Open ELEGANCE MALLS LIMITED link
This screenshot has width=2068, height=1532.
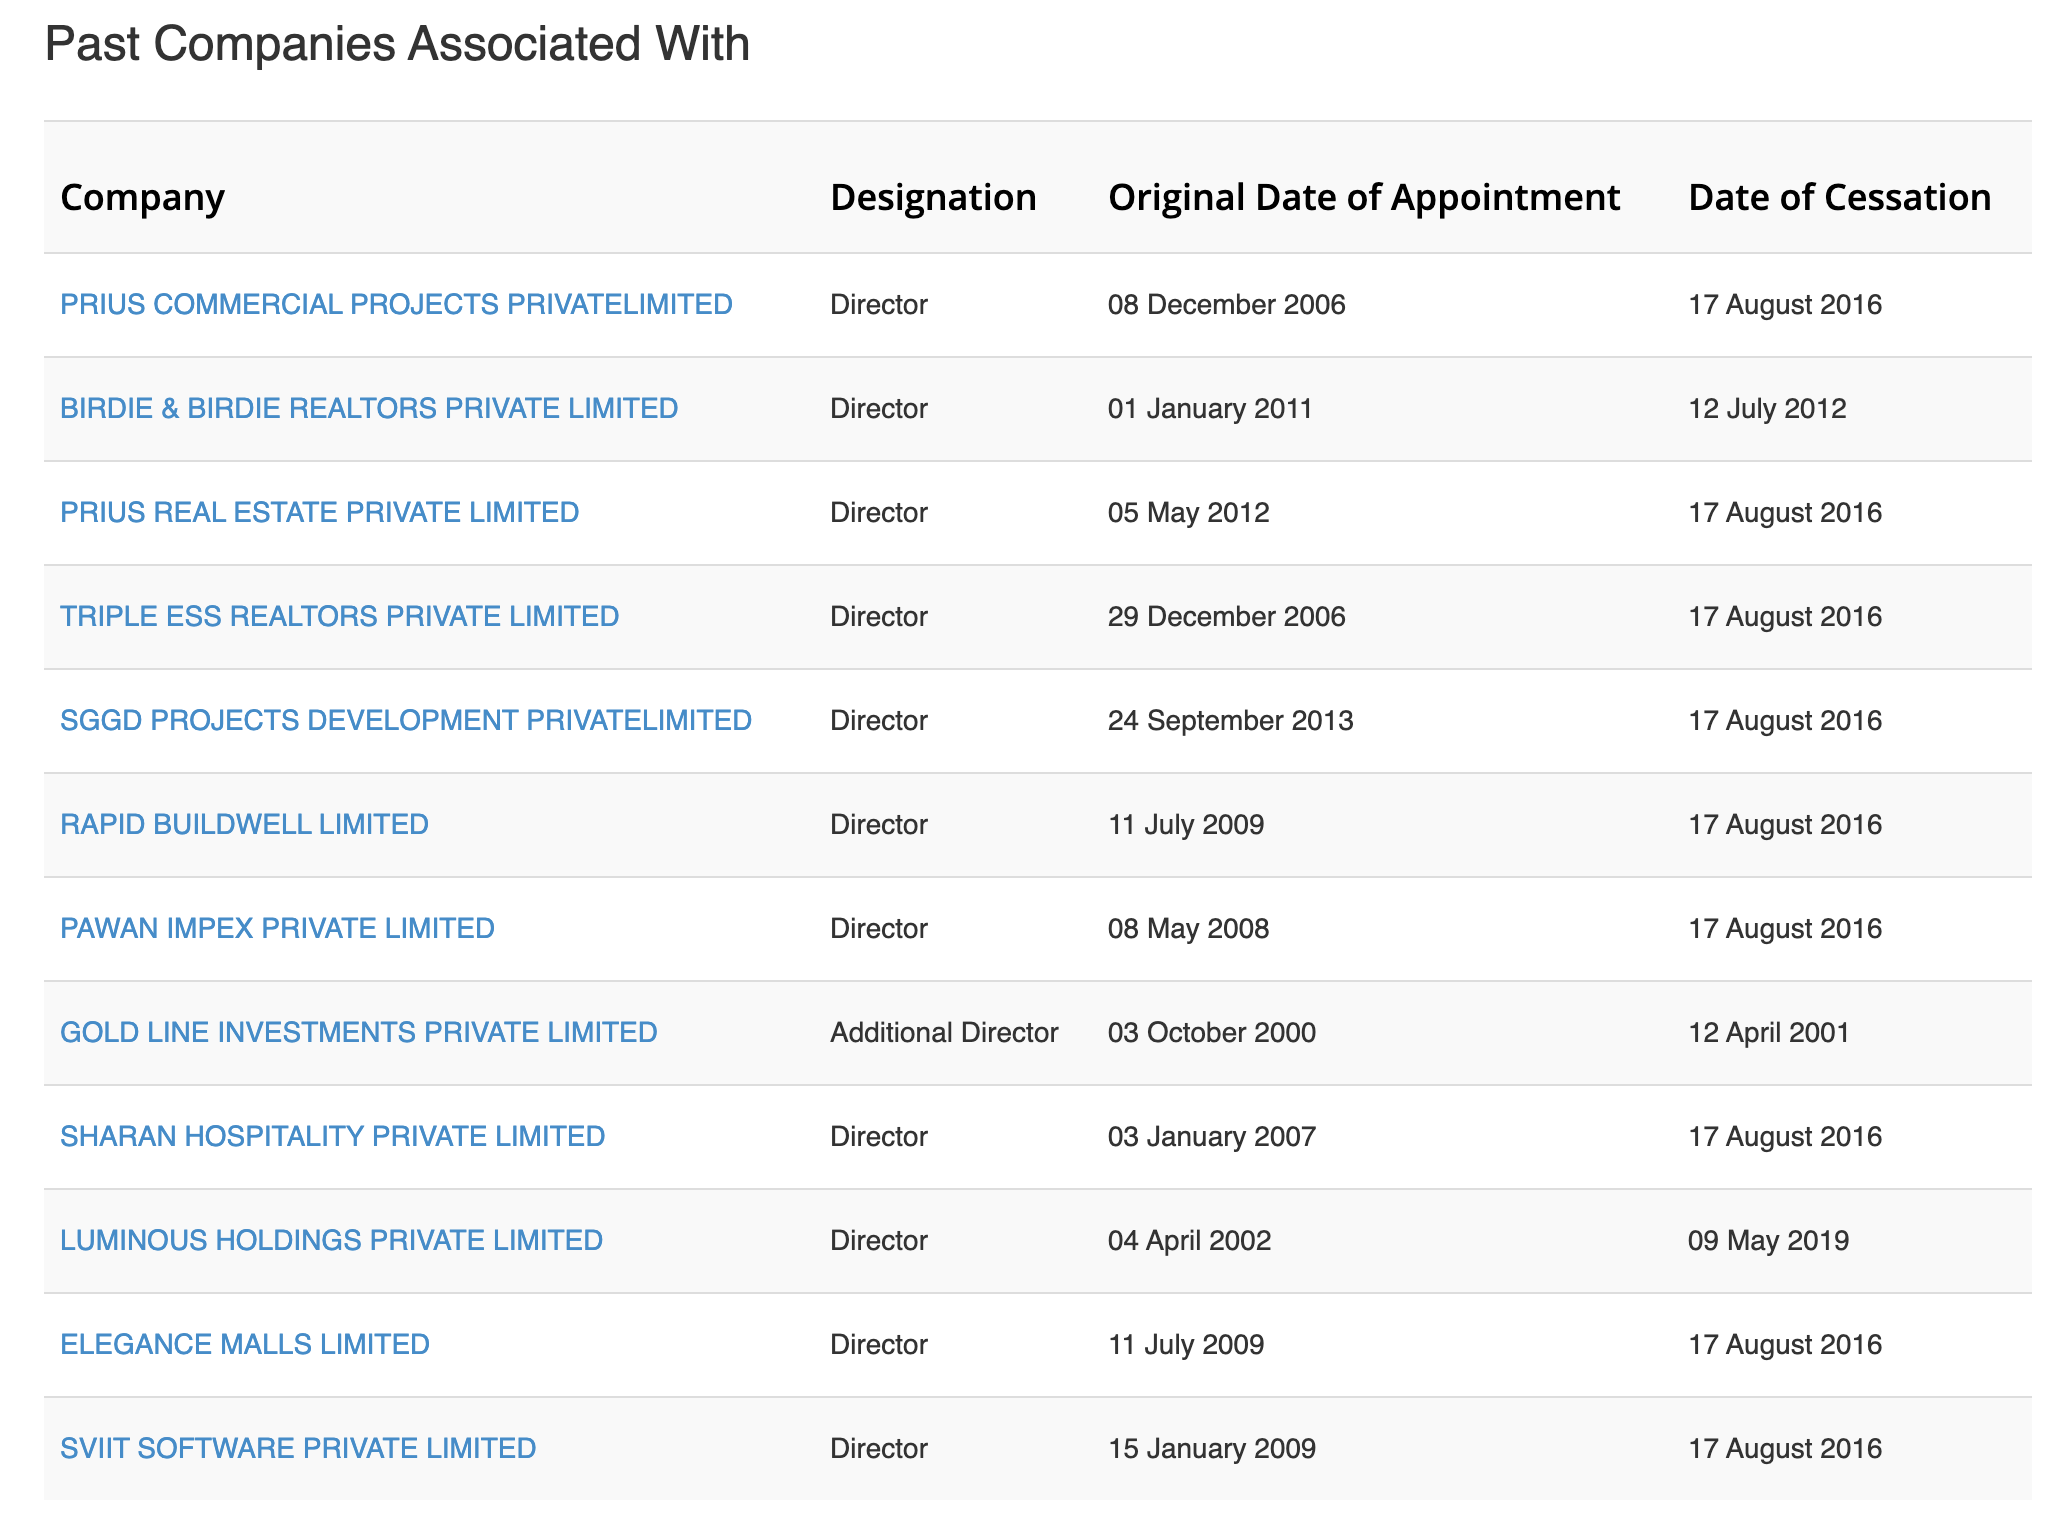click(244, 1344)
